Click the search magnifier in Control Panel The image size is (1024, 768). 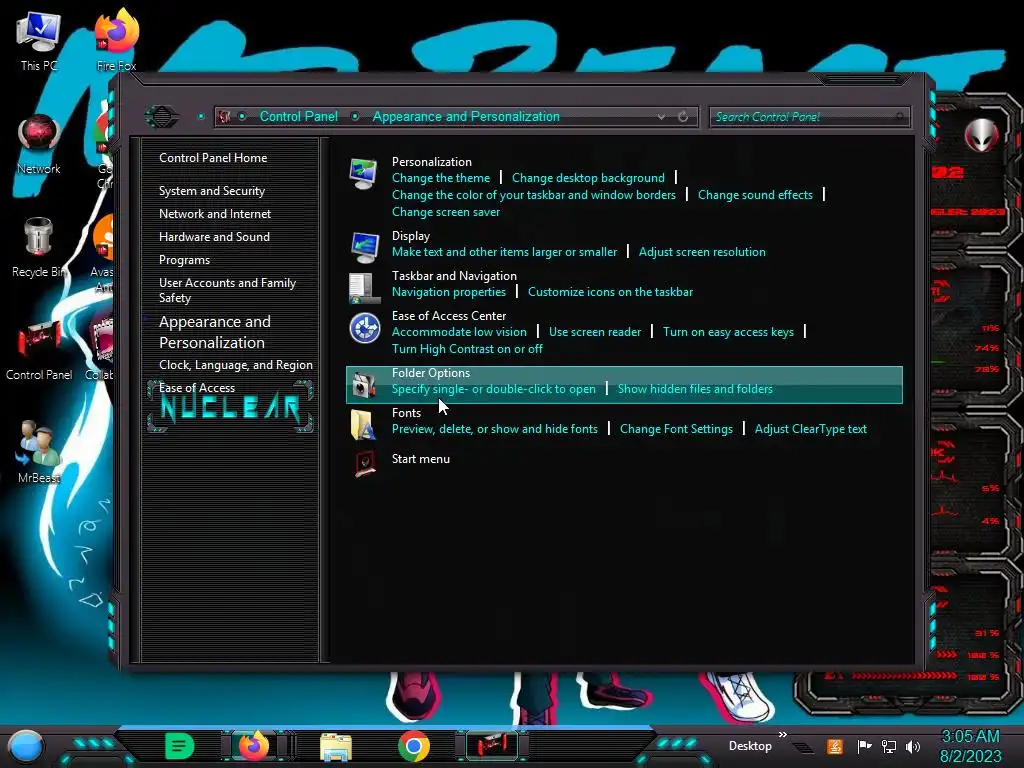click(900, 117)
